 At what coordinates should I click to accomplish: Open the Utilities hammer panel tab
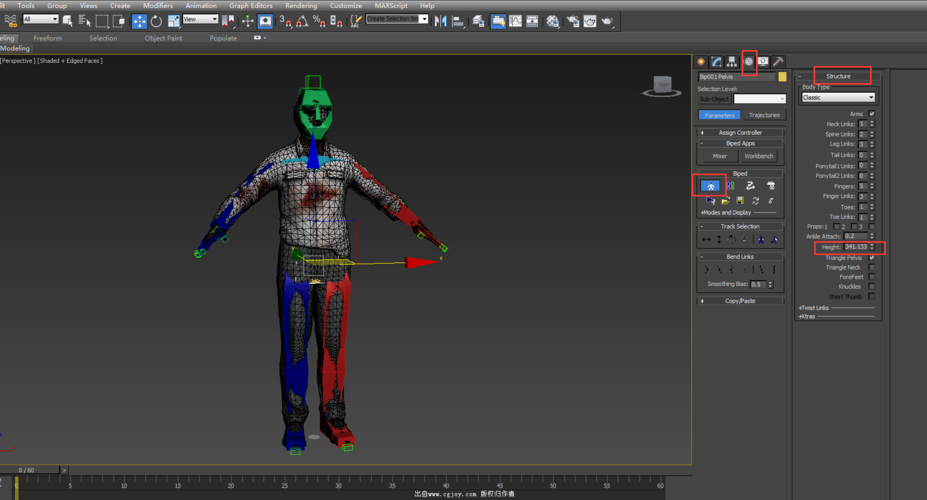coord(778,62)
